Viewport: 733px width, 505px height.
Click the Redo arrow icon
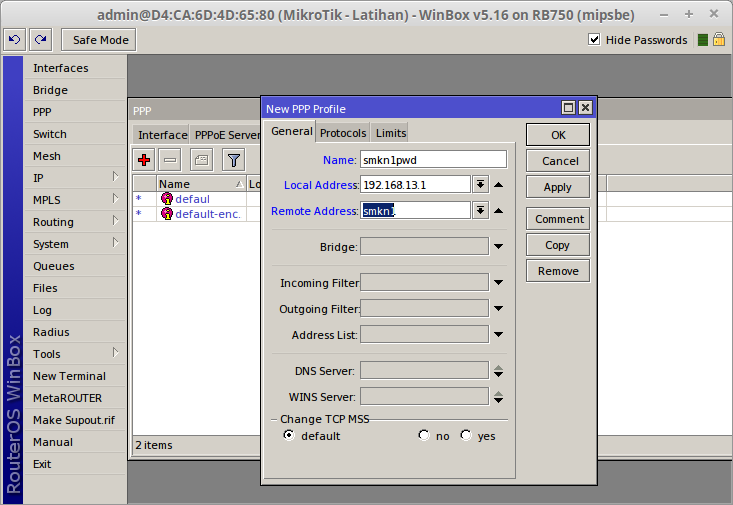point(41,40)
